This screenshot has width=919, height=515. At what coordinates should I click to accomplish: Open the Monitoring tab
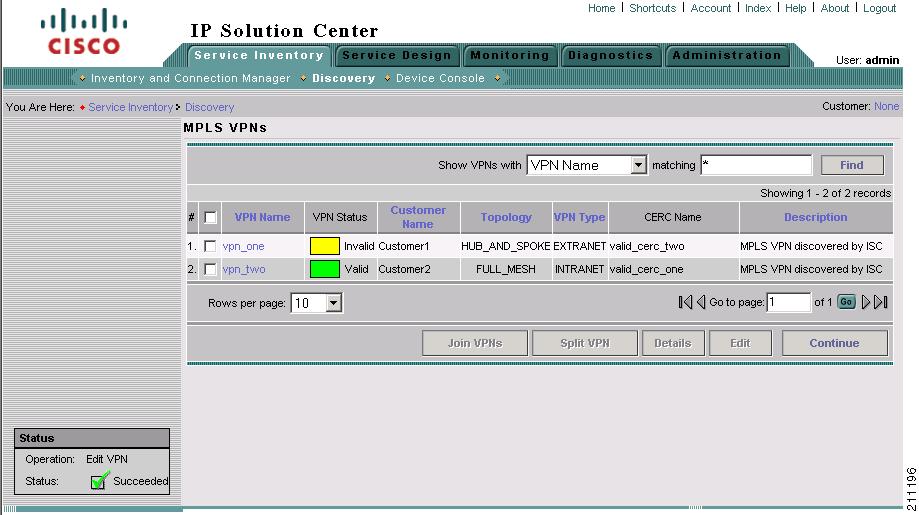[510, 56]
